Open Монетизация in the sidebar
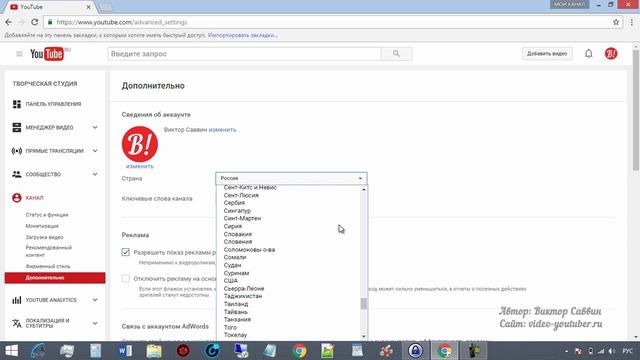Viewport: 640px width, 360px height. [42, 226]
